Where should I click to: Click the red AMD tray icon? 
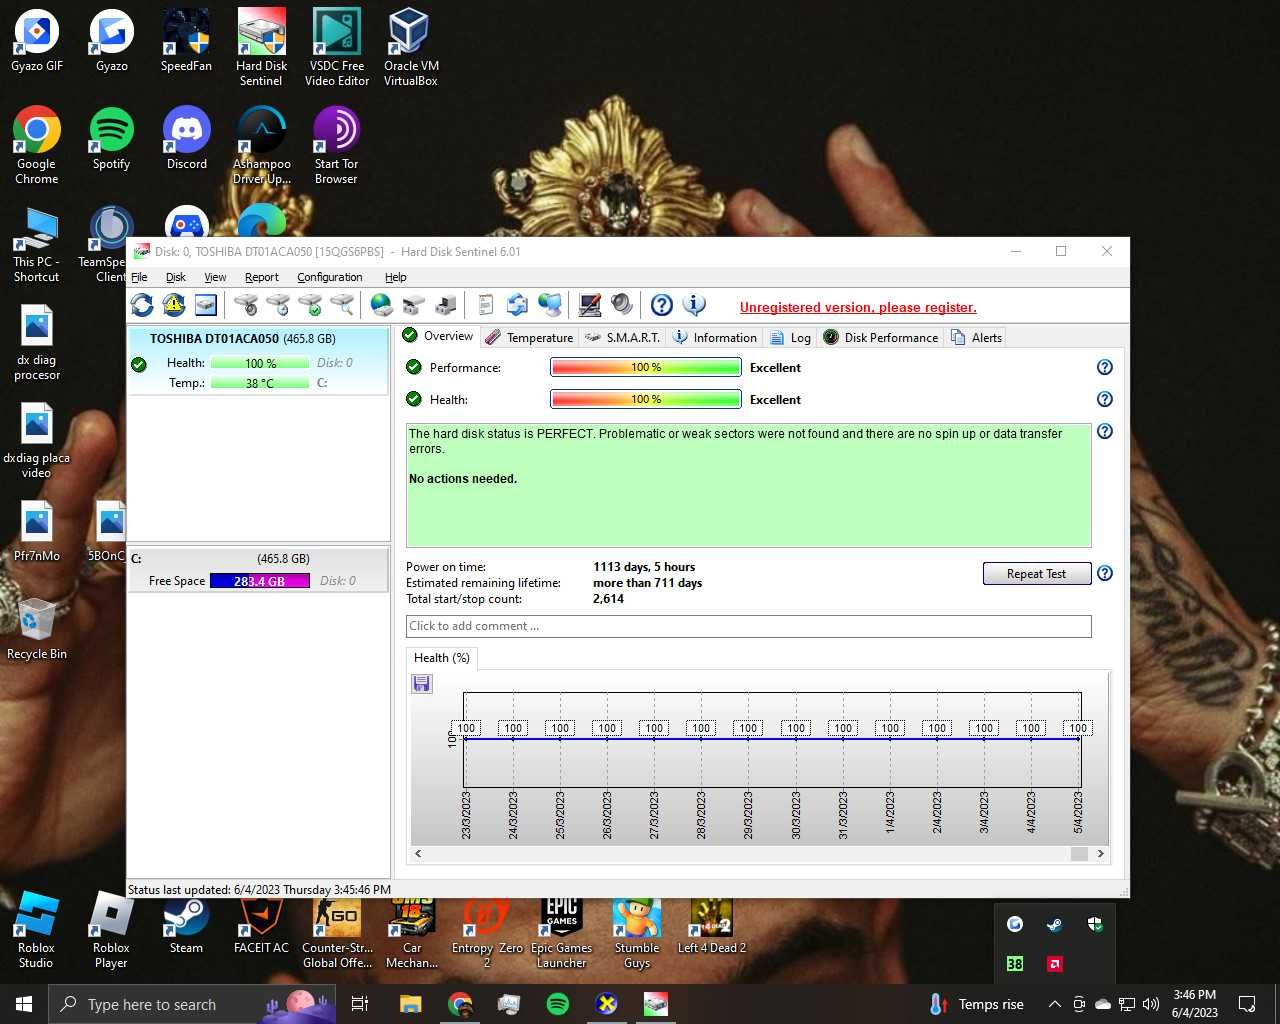1055,964
